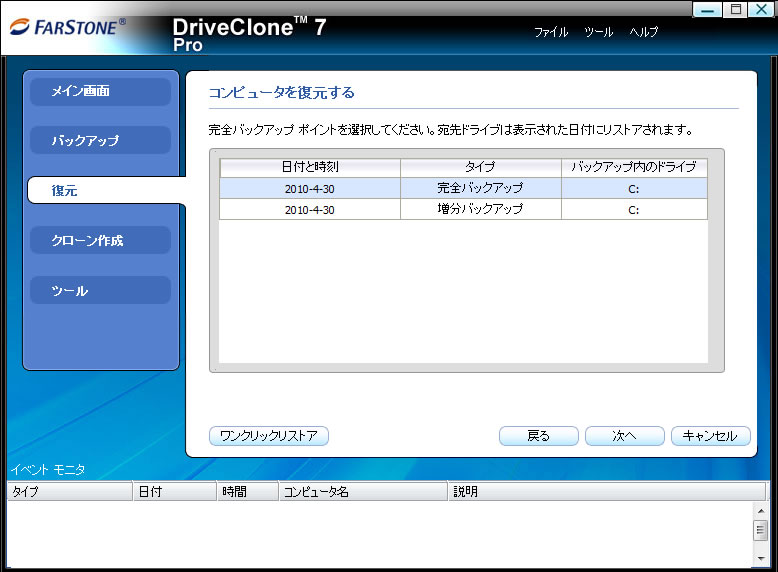Click the 説明 column header
The height and width of the screenshot is (572, 778).
tap(607, 492)
